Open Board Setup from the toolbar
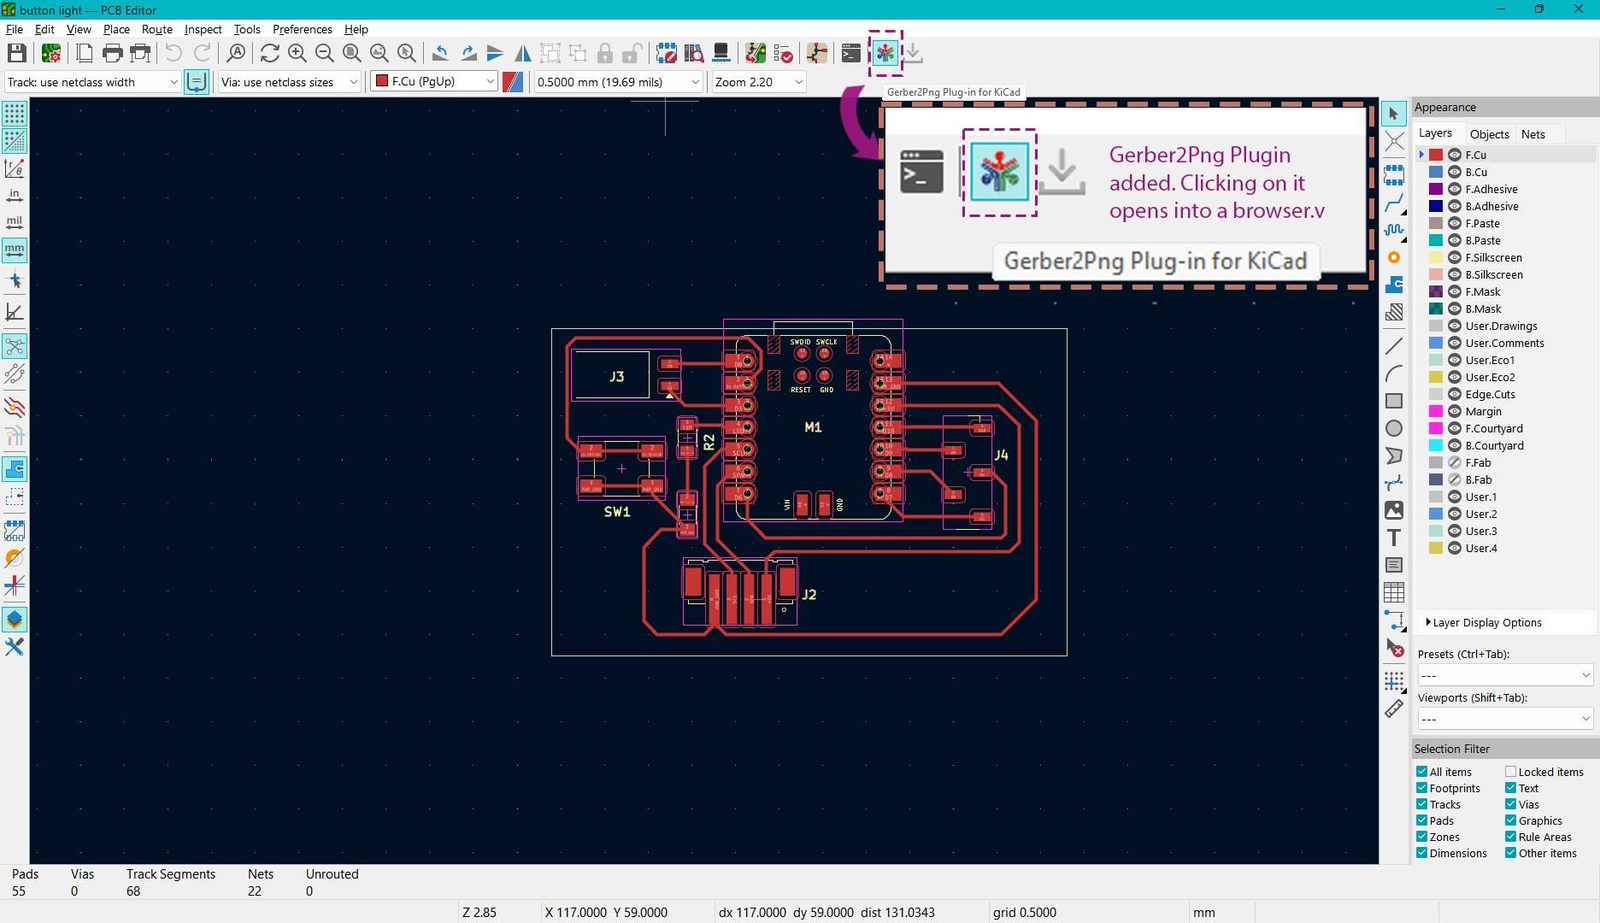The height and width of the screenshot is (923, 1600). 51,53
